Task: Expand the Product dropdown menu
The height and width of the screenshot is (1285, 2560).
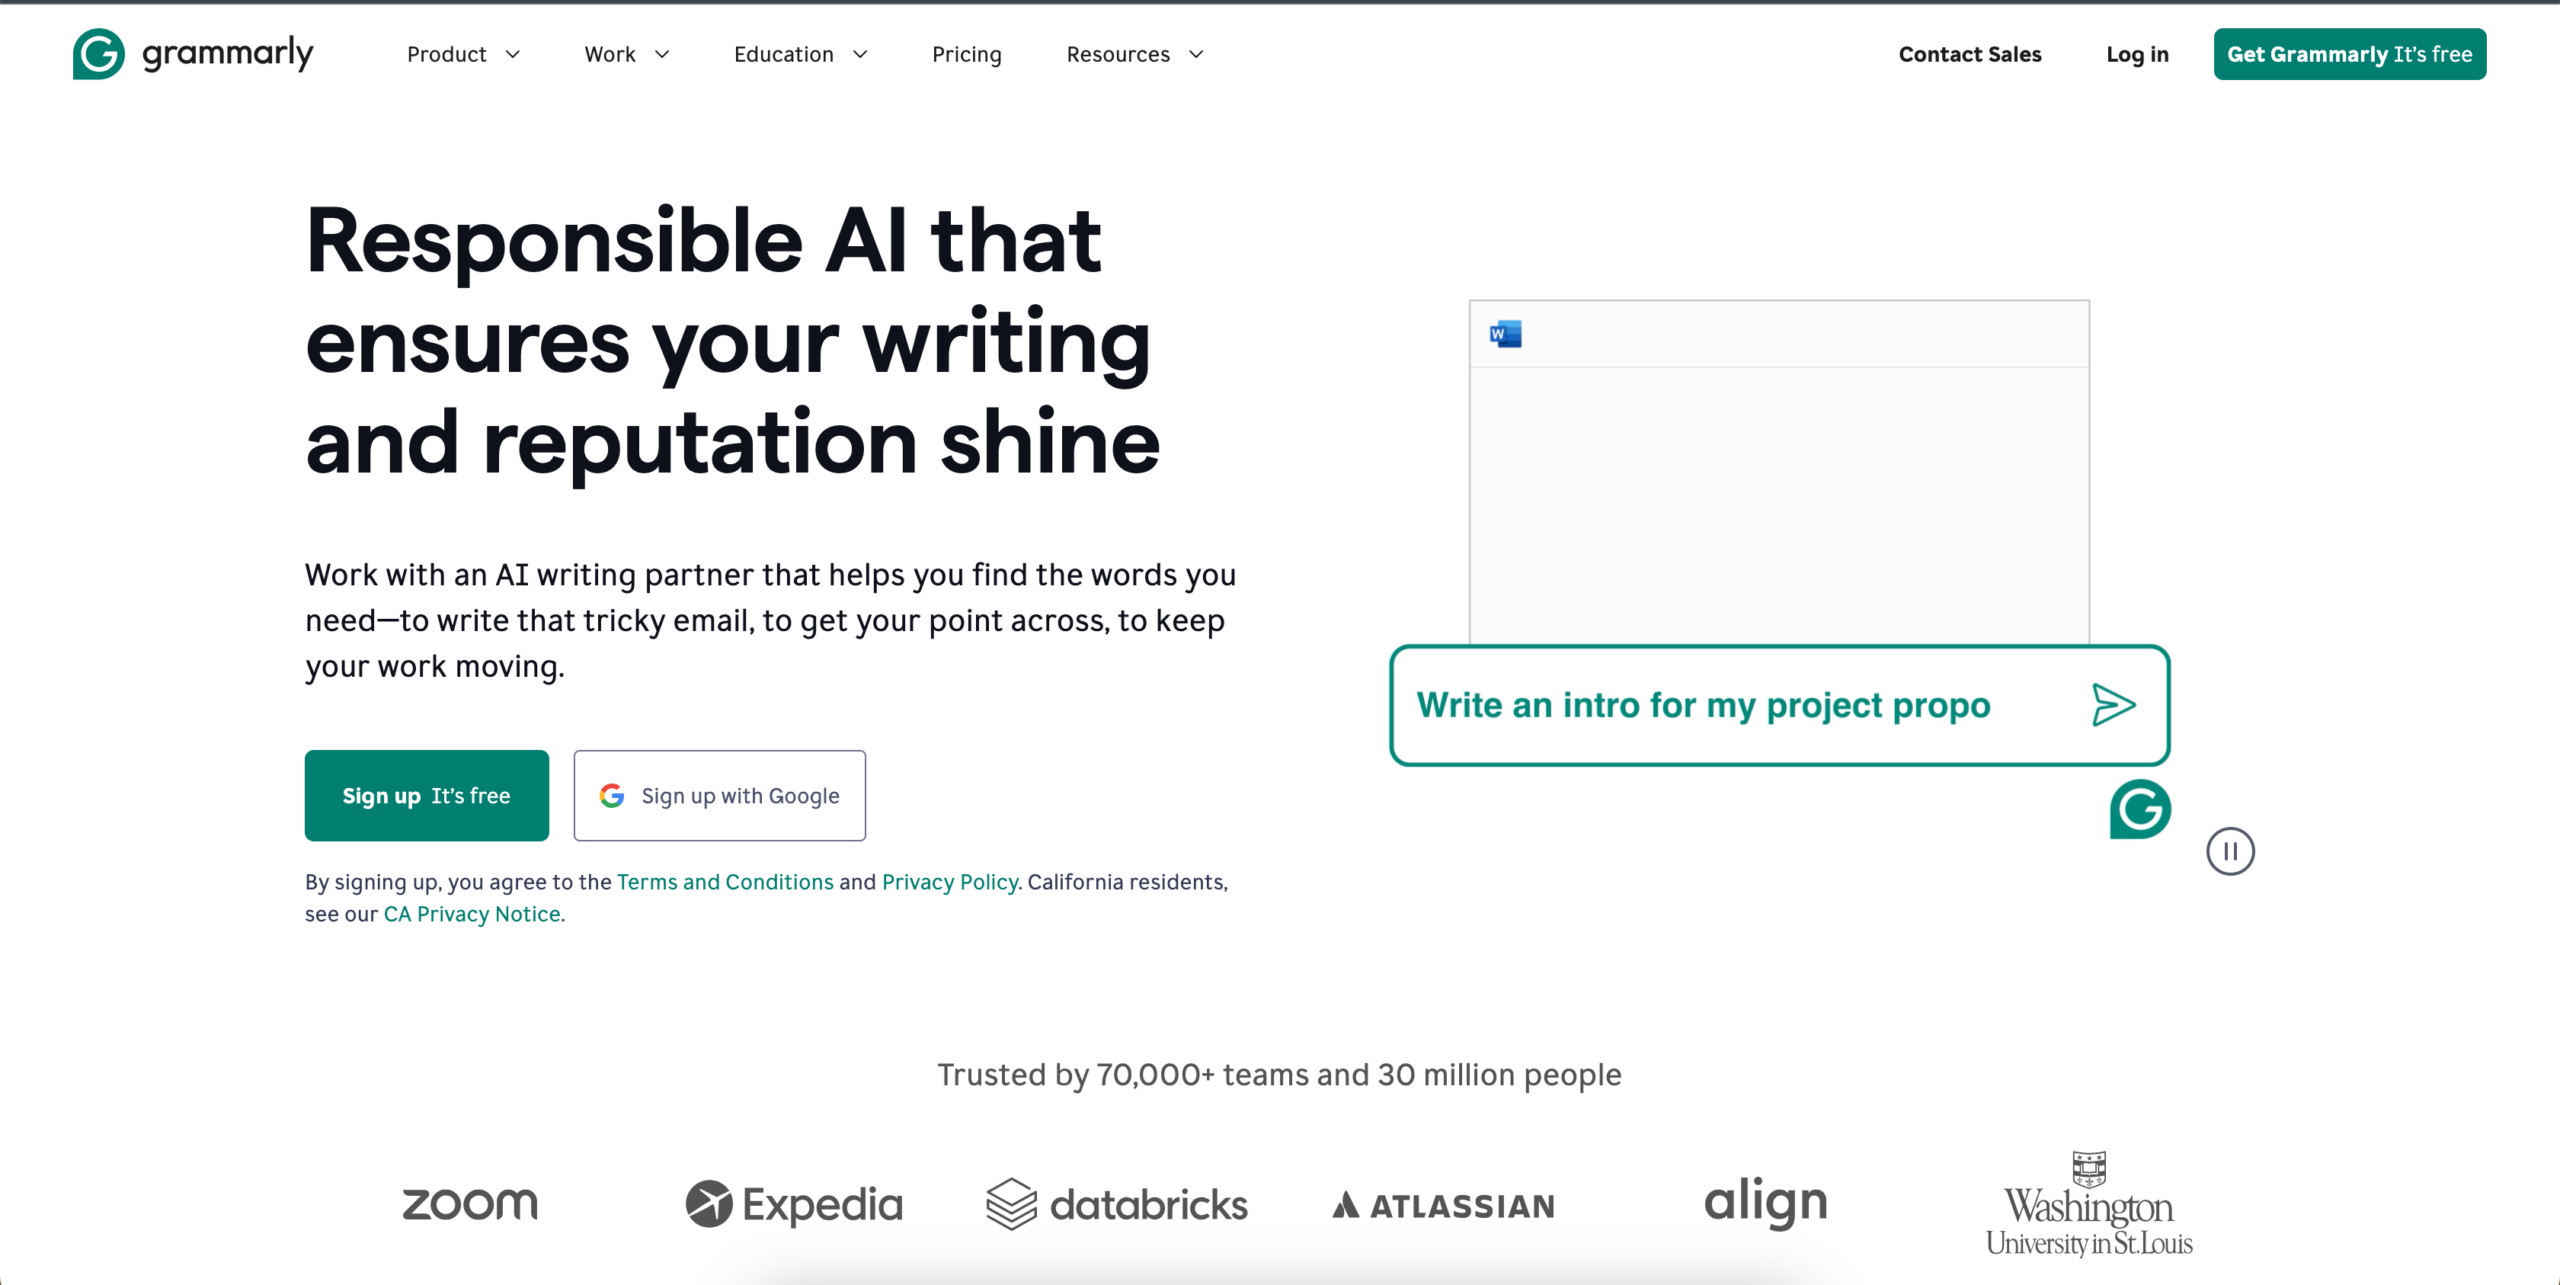Action: pos(463,54)
